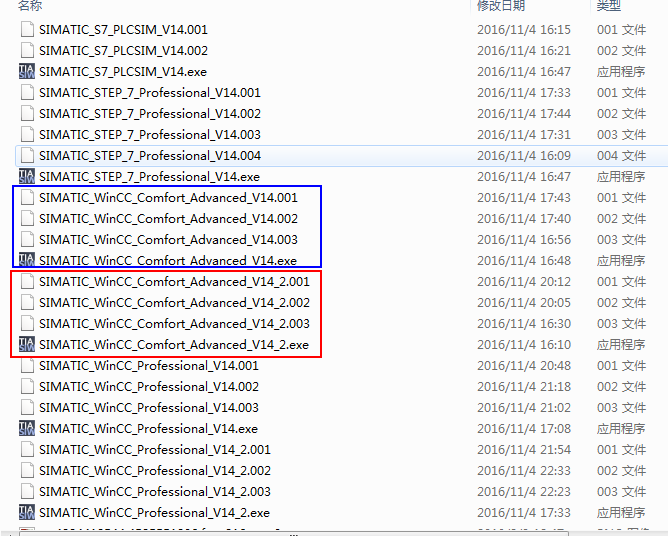Viewport: 668px width, 536px height.
Task: Click the file icon of SIMATIC_STEP_7_Professional_V14.003
Action: (27, 134)
